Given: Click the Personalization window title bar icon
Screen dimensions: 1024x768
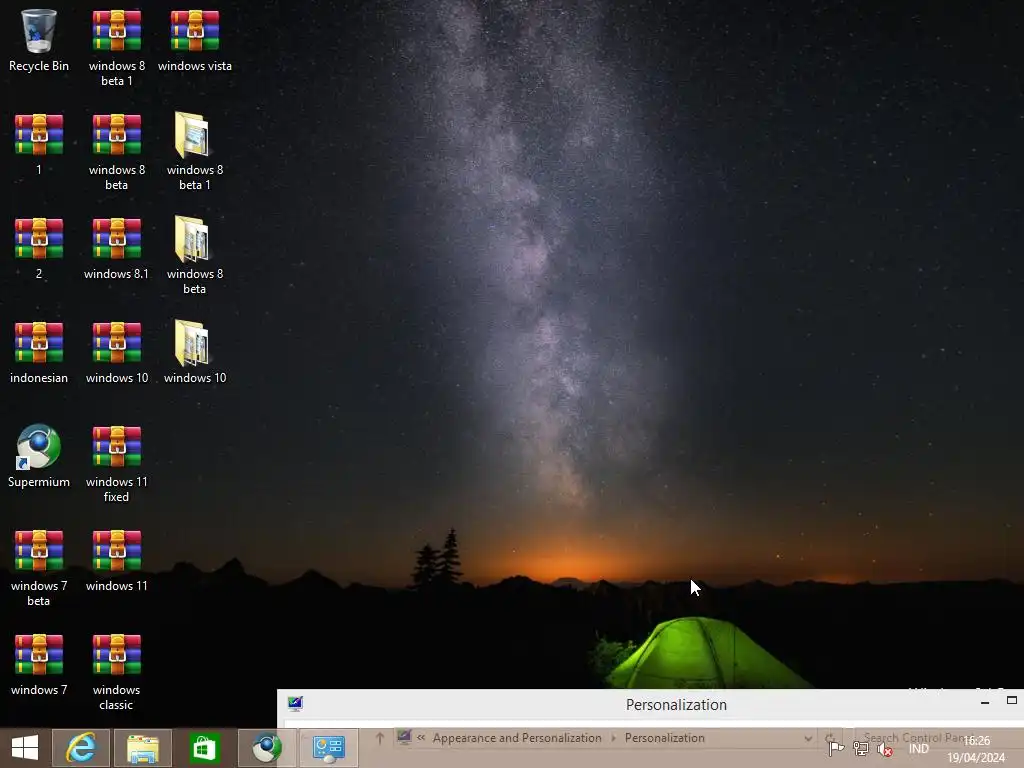Looking at the screenshot, I should tap(295, 703).
